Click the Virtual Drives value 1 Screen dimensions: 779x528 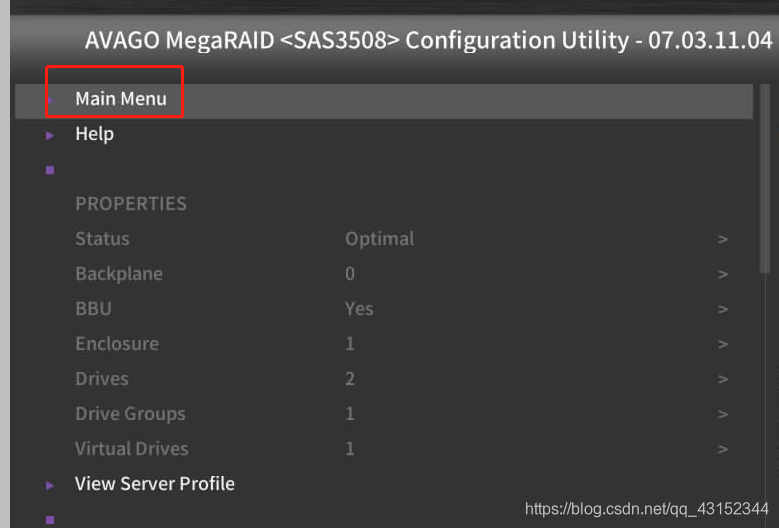click(x=350, y=449)
